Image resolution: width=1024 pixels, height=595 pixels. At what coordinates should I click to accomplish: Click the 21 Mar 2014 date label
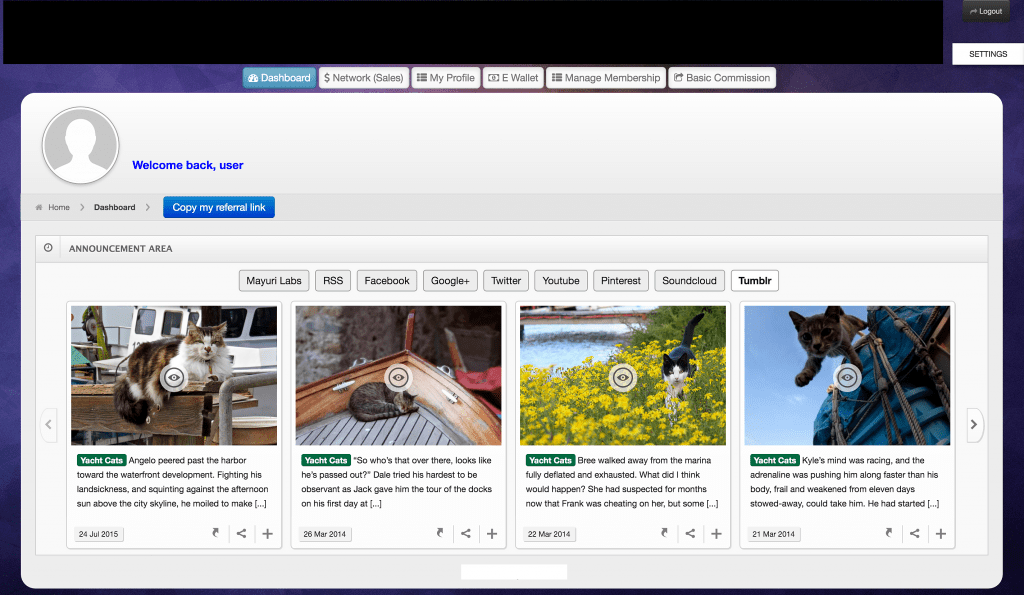[774, 534]
